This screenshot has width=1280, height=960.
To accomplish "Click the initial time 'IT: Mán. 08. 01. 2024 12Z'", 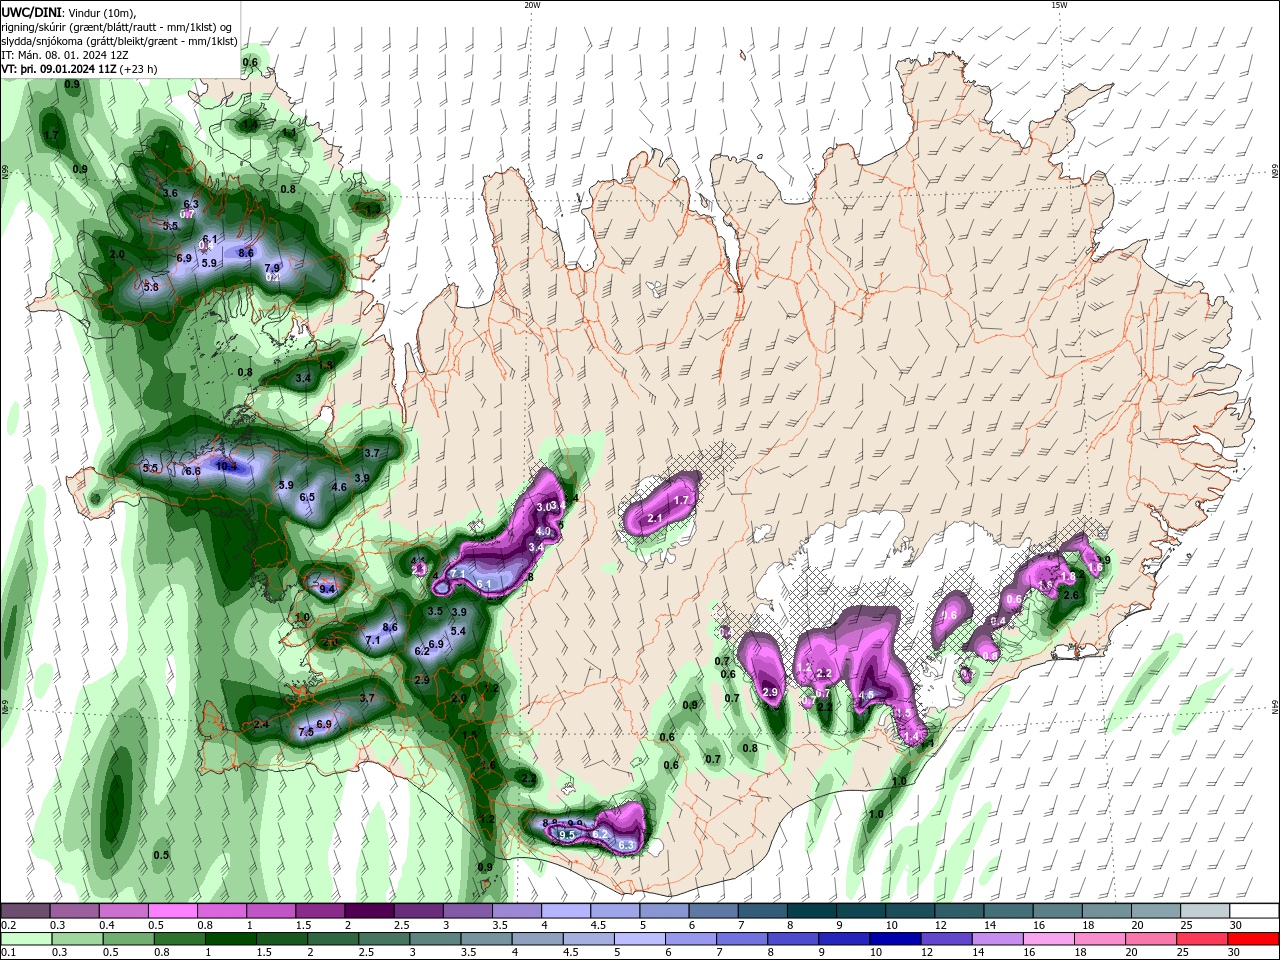I will (65, 55).
